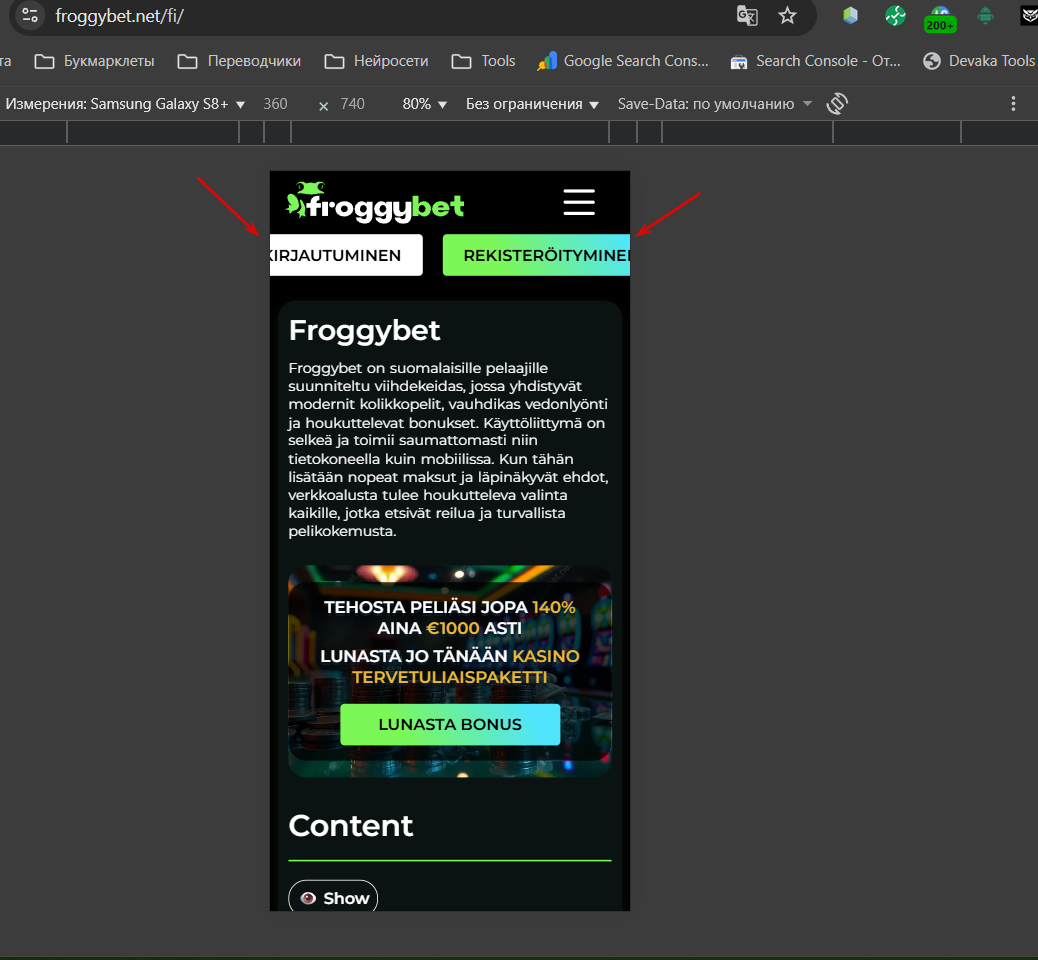Open the green android extension icon

click(985, 15)
